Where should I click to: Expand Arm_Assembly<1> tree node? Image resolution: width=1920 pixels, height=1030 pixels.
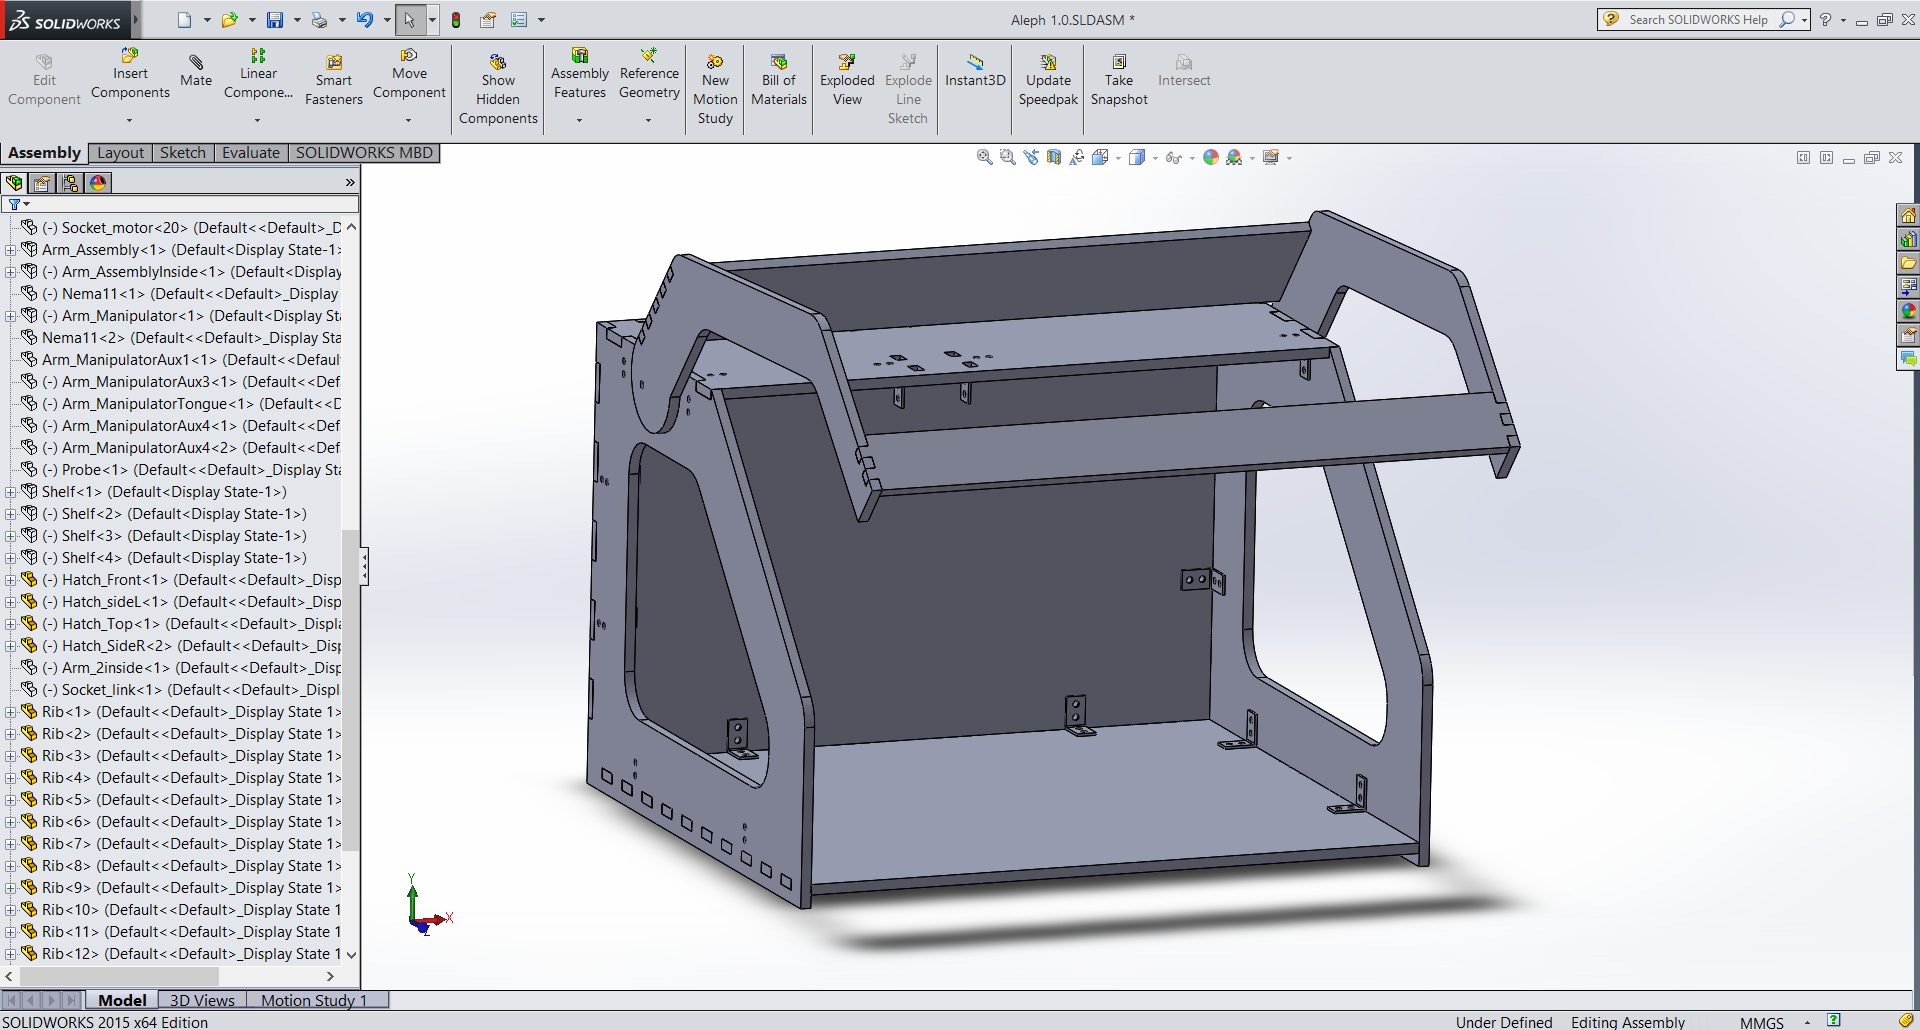click(x=10, y=250)
